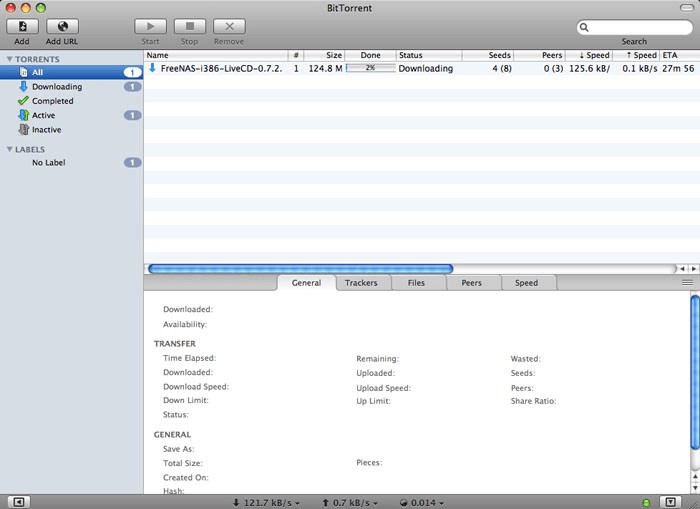The height and width of the screenshot is (509, 700).
Task: Select the Downloading filter in sidebar
Action: (71, 87)
